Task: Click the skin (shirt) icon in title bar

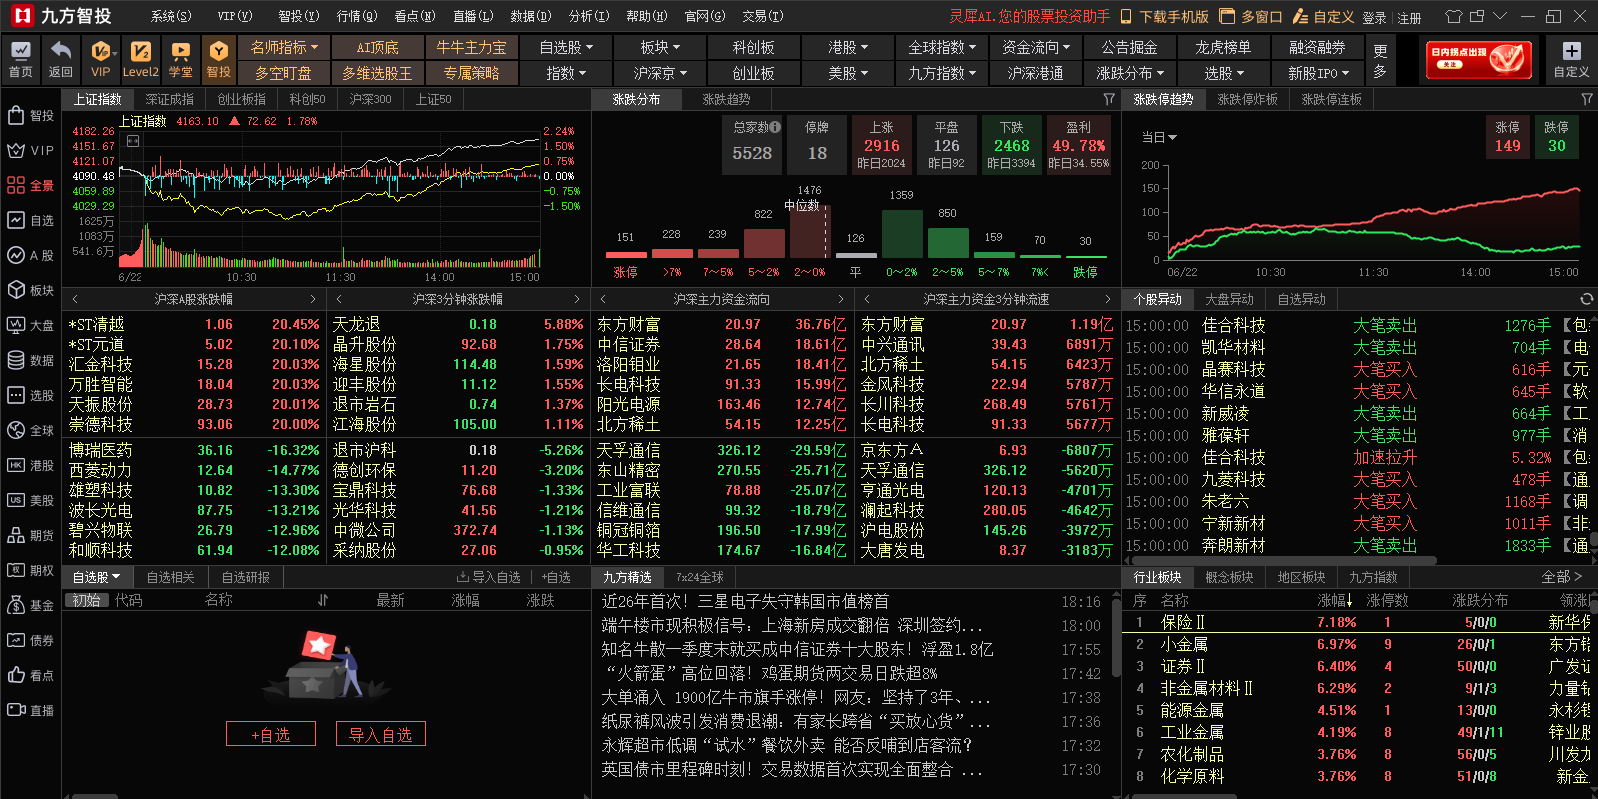Action: pos(1454,16)
